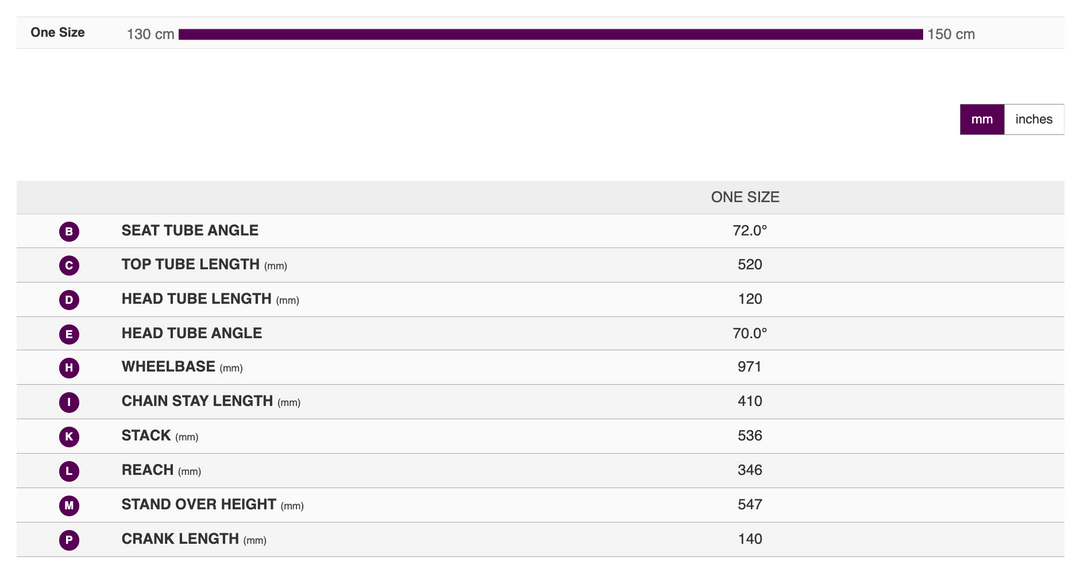Switch units to inches

(x=1033, y=119)
